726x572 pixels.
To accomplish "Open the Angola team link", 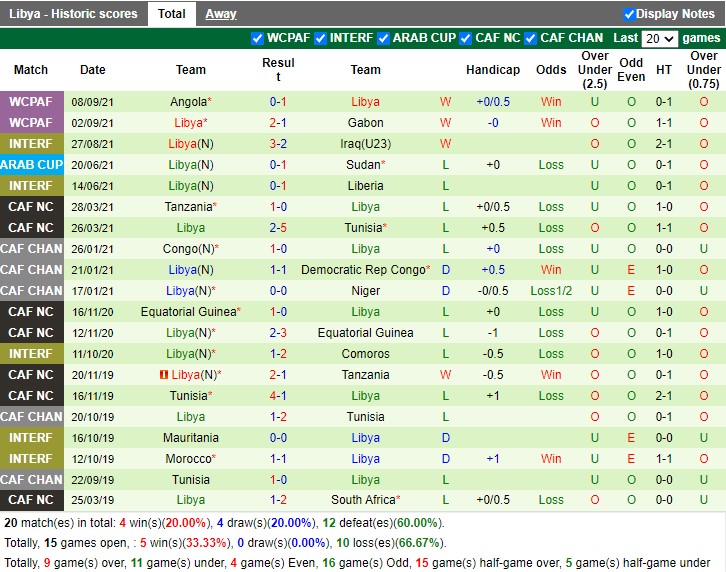I will pos(188,102).
